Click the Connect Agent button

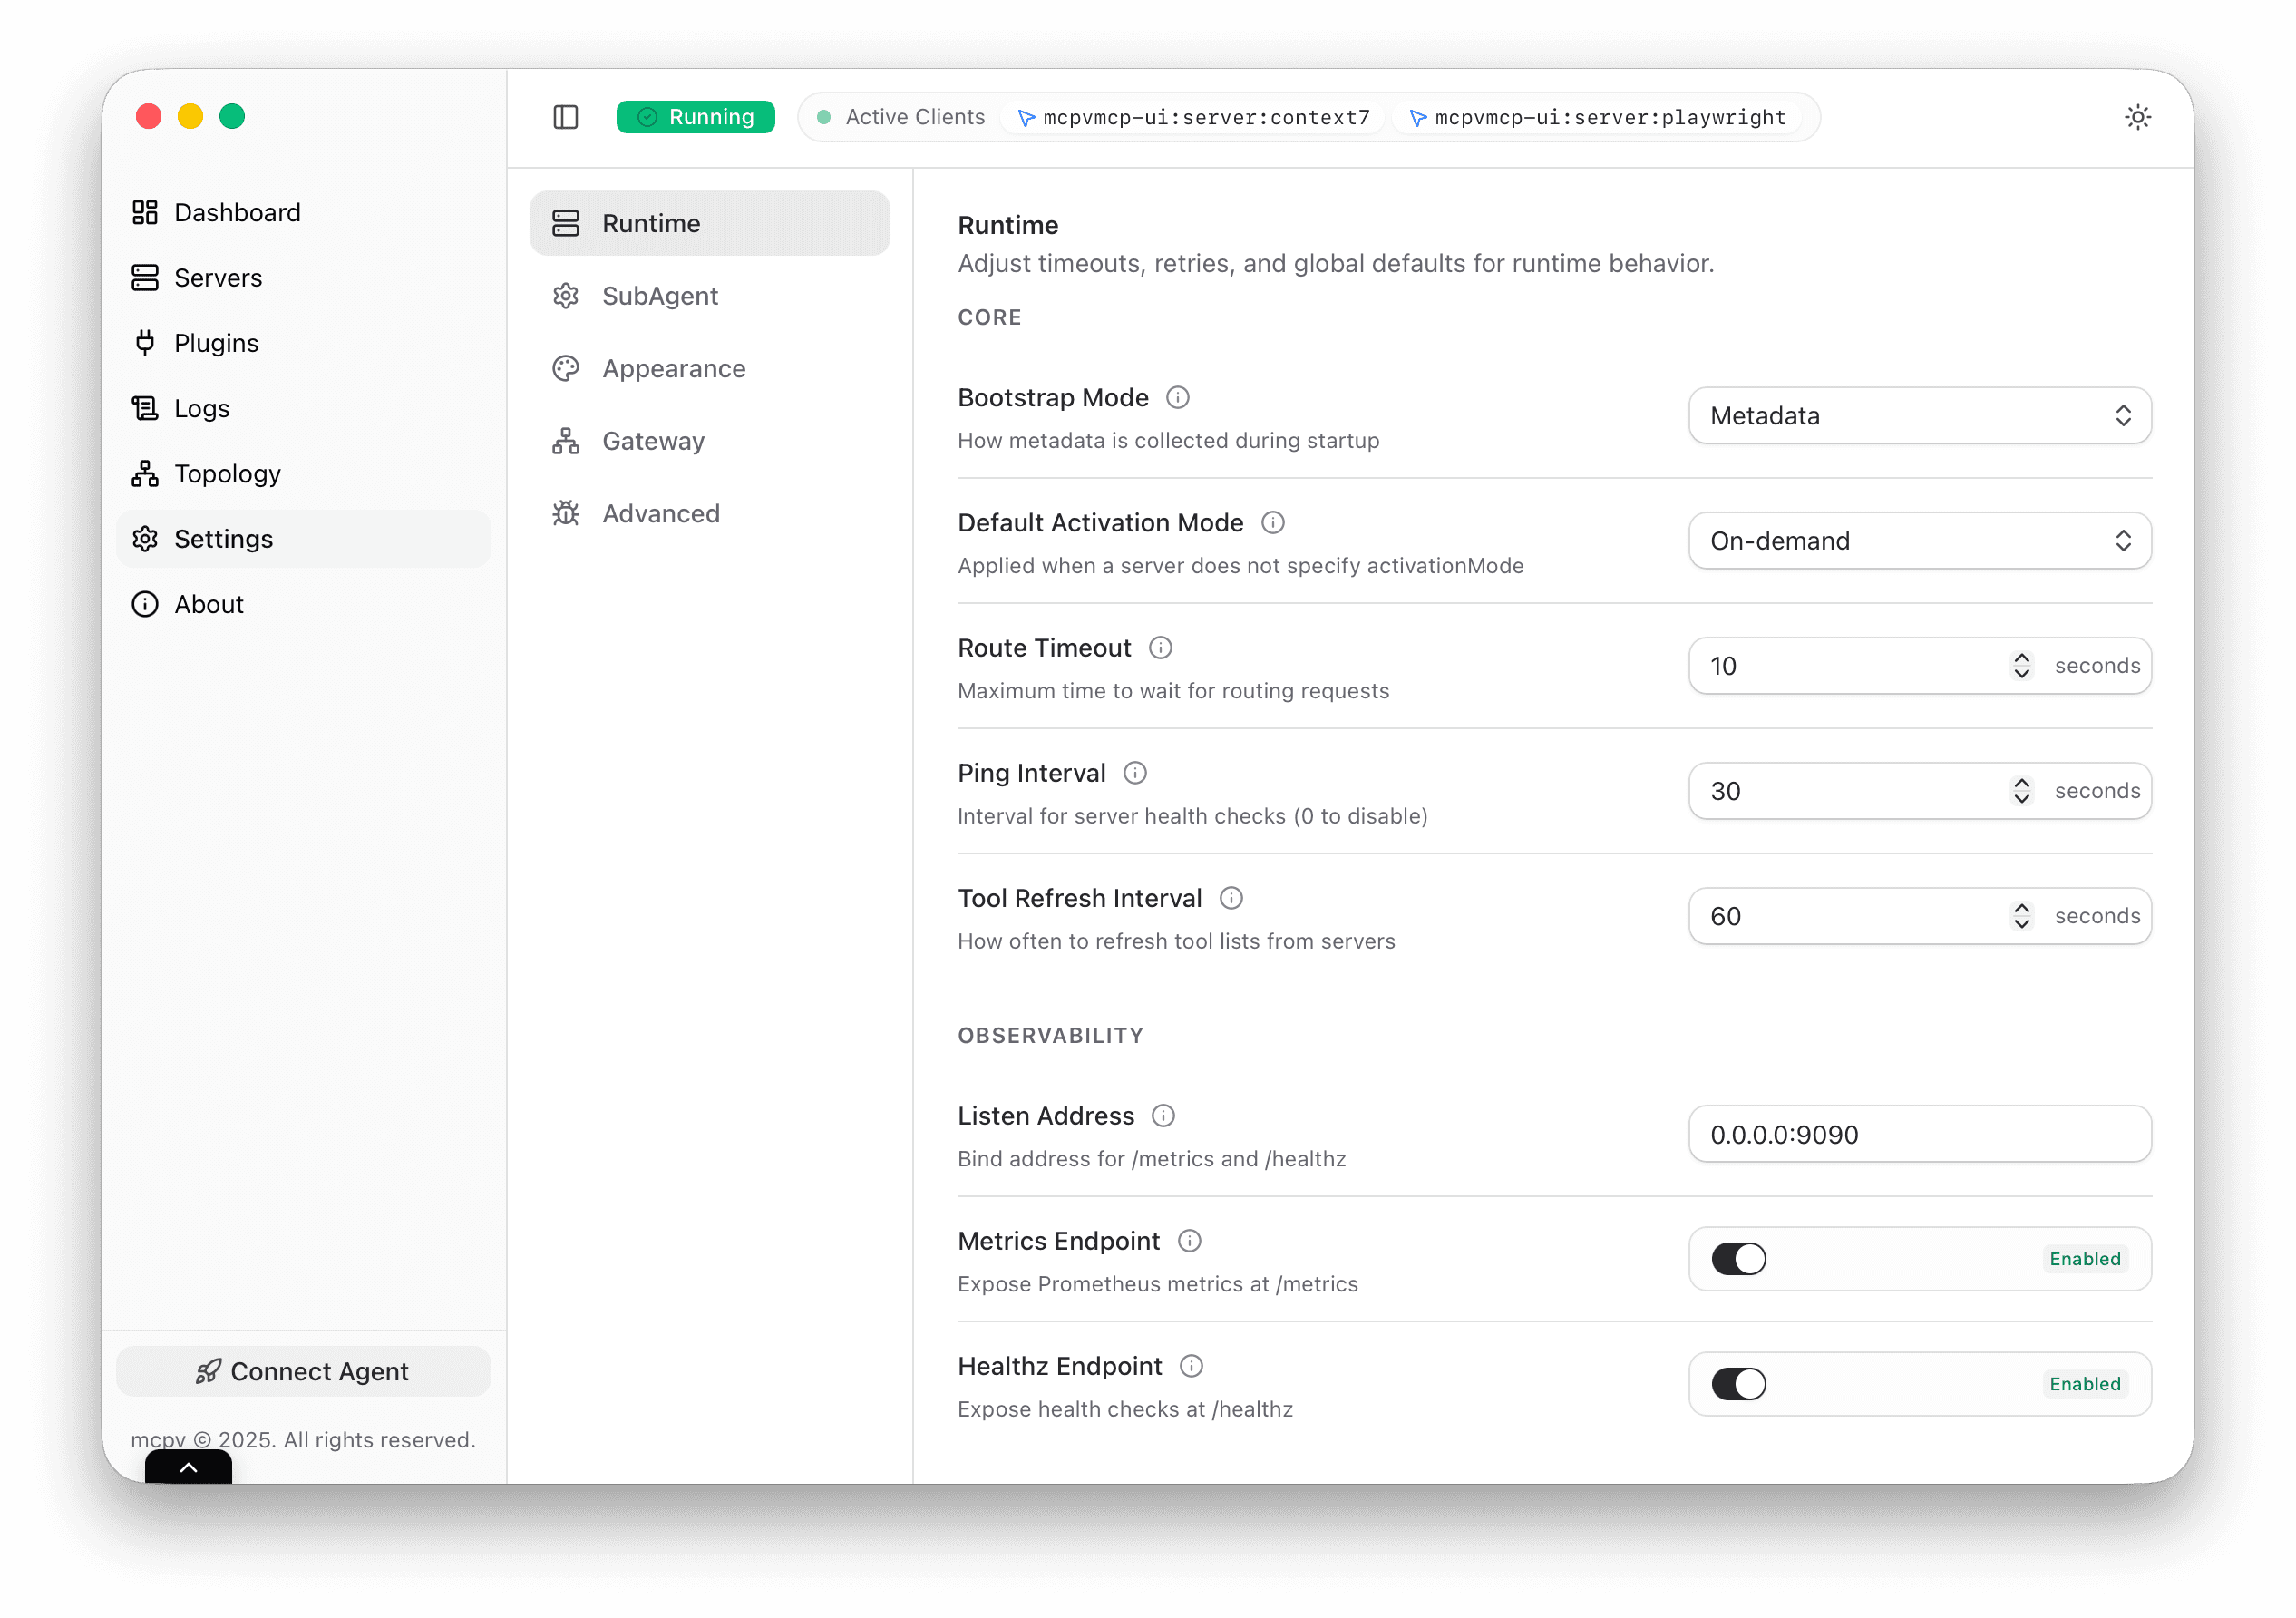(x=303, y=1371)
